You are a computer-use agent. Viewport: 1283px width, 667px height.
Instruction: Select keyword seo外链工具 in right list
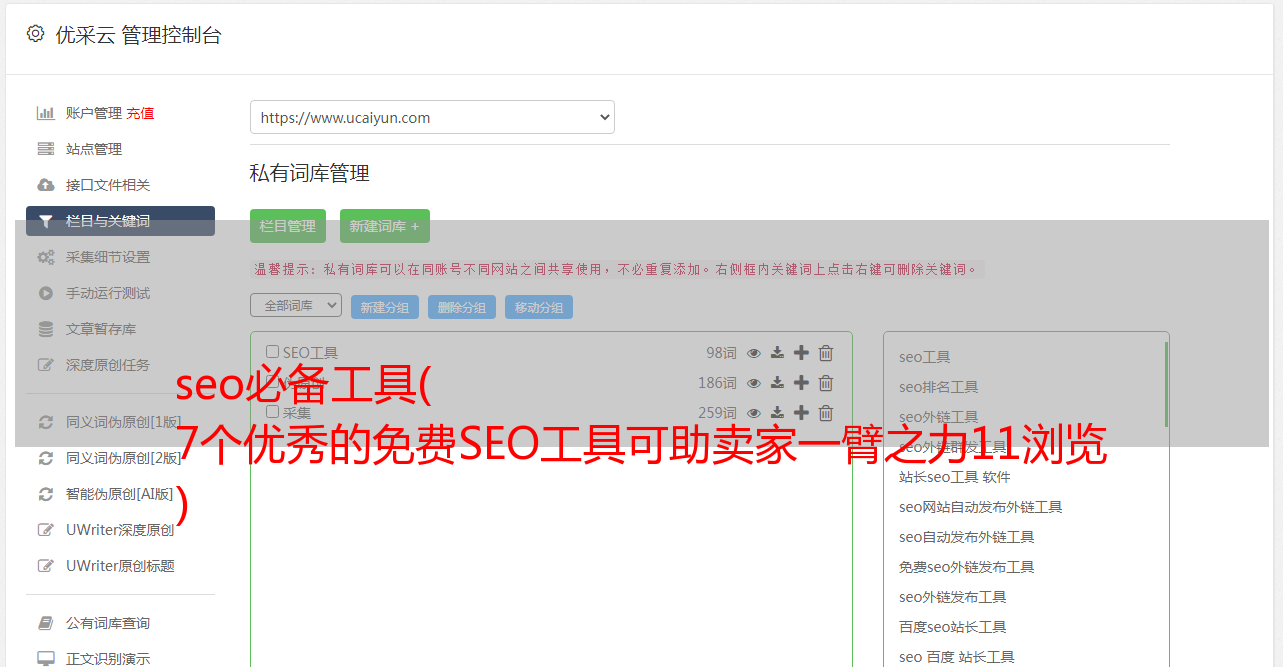[939, 417]
